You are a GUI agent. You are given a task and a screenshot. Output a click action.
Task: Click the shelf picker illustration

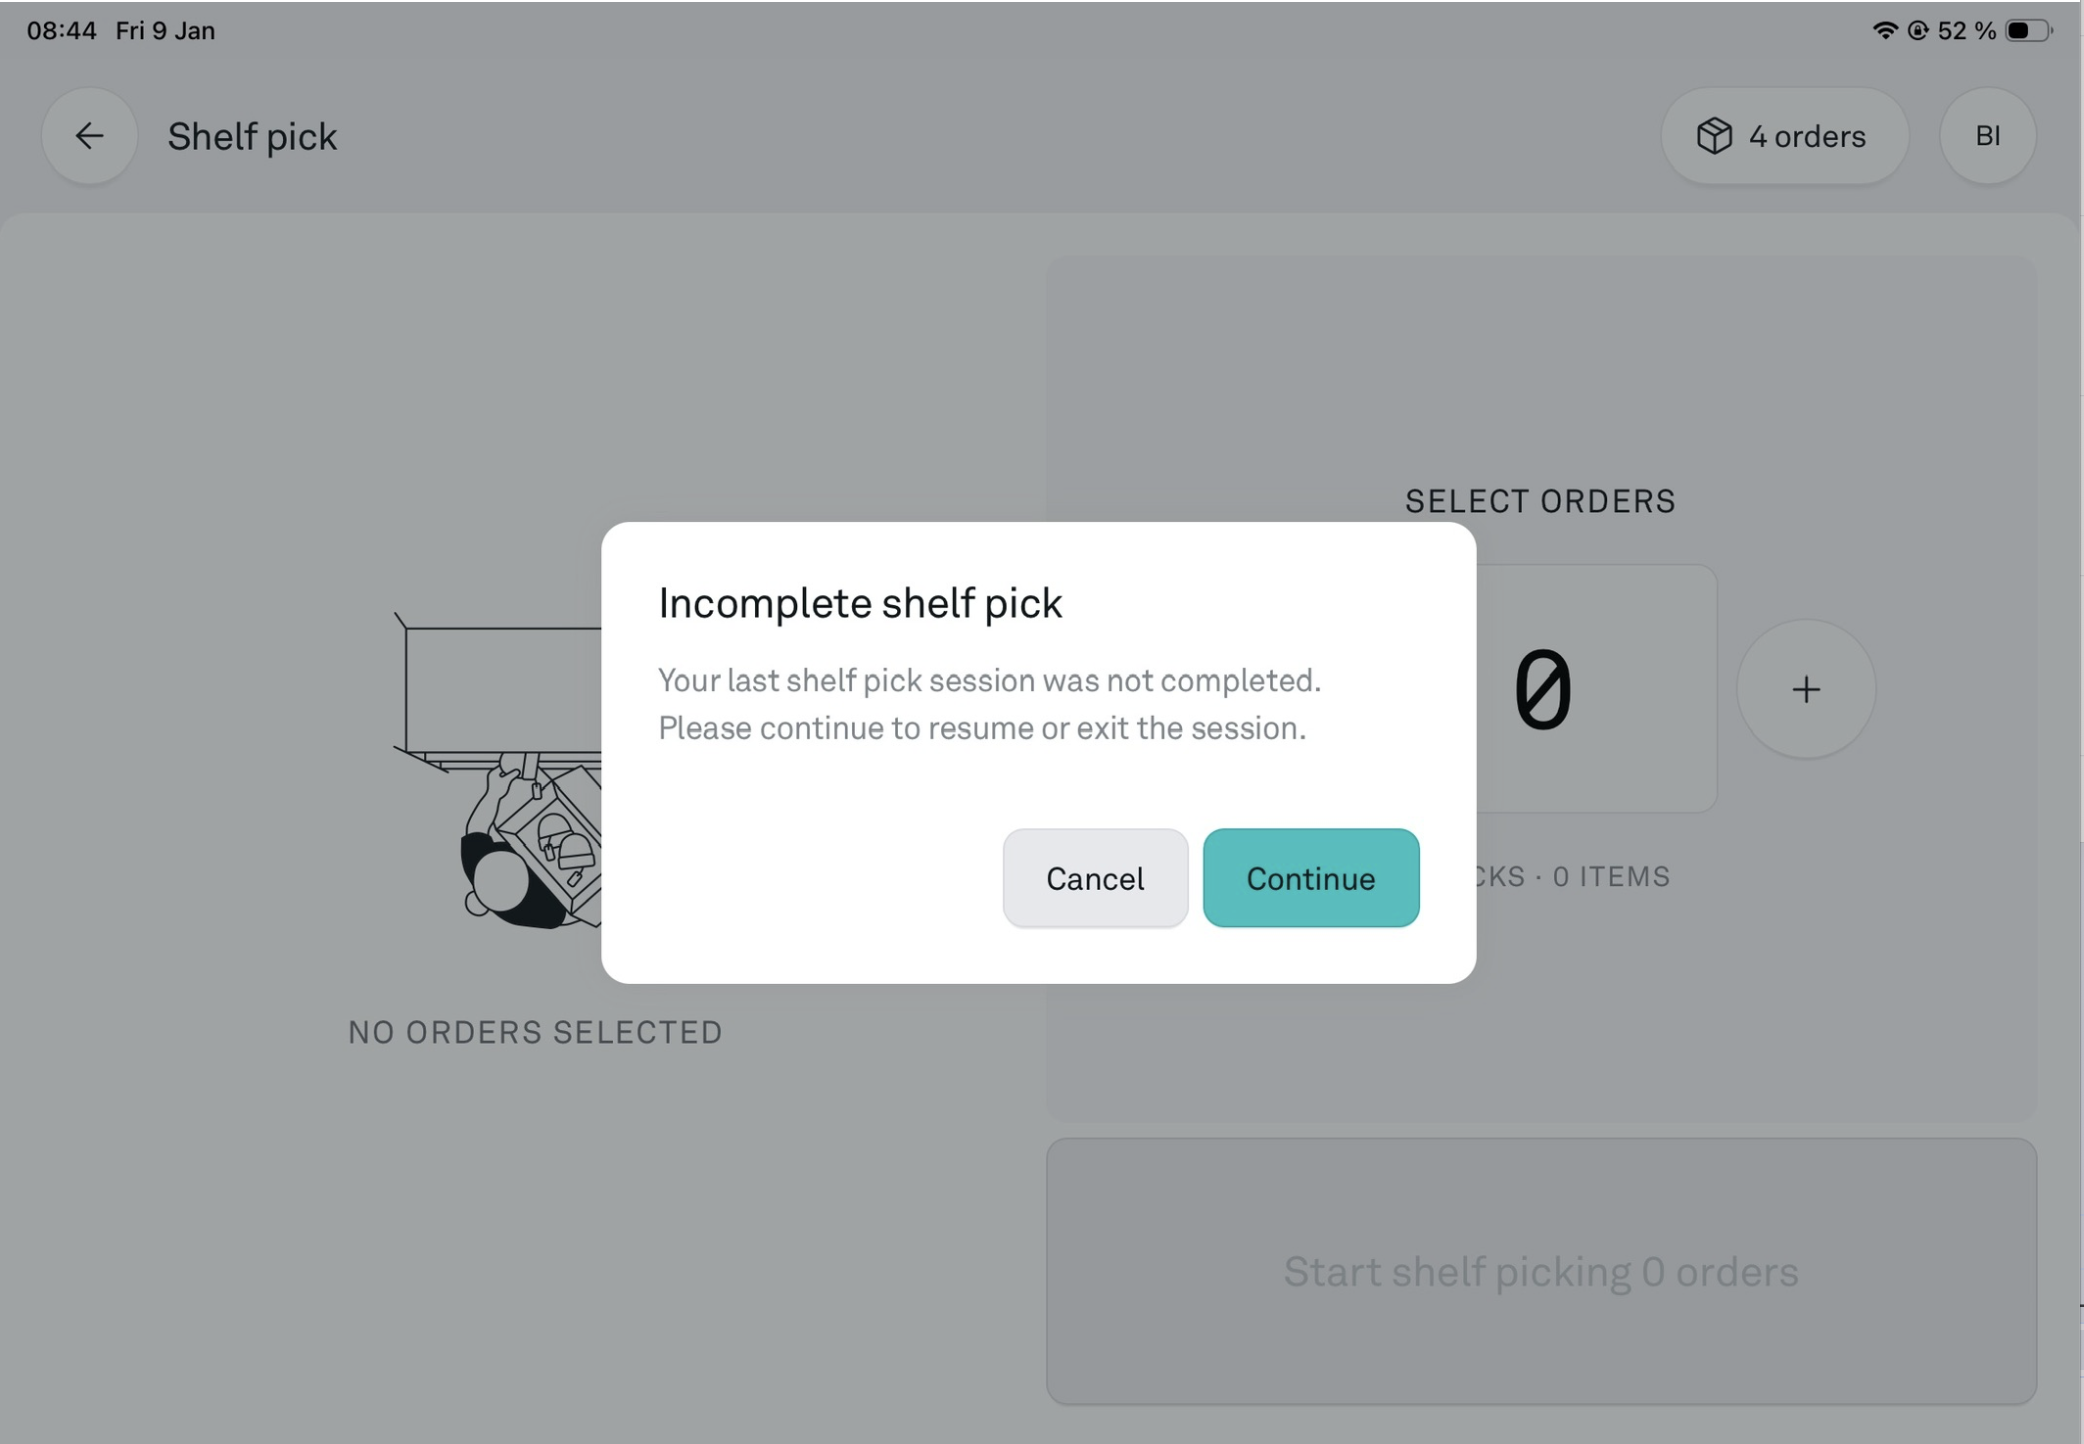(x=500, y=770)
